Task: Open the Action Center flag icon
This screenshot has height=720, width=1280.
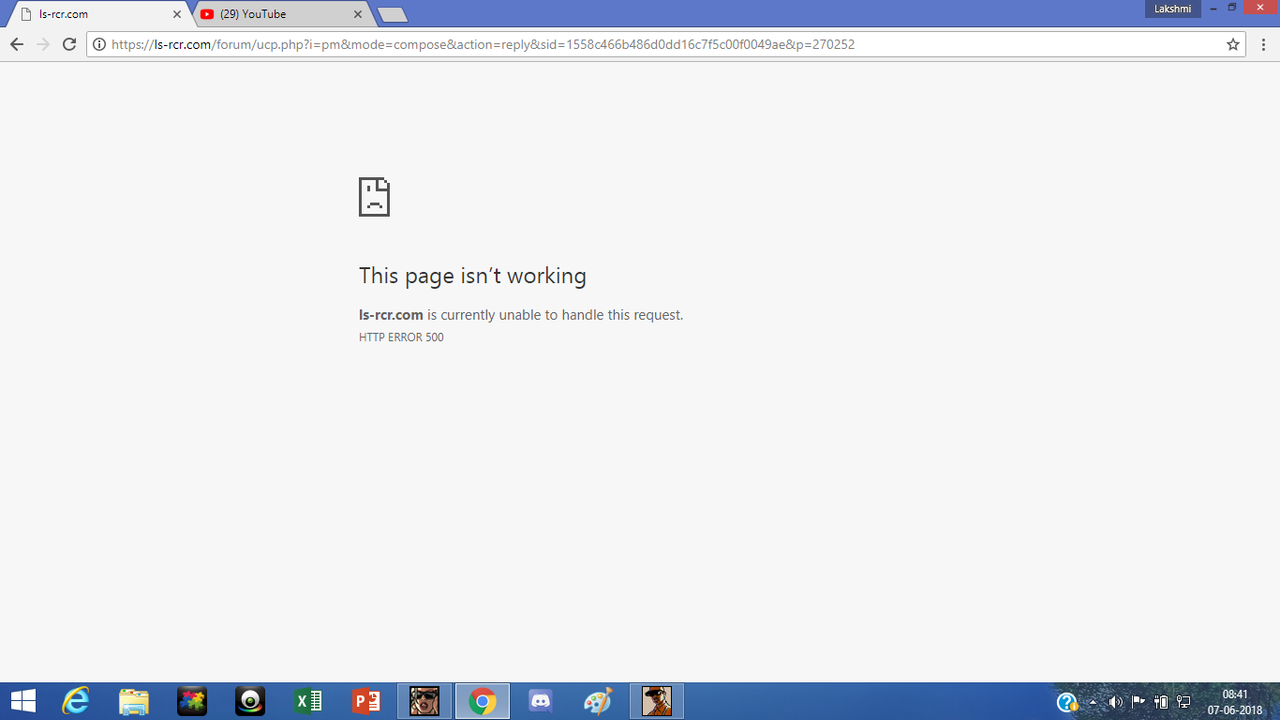Action: pyautogui.click(x=1139, y=702)
